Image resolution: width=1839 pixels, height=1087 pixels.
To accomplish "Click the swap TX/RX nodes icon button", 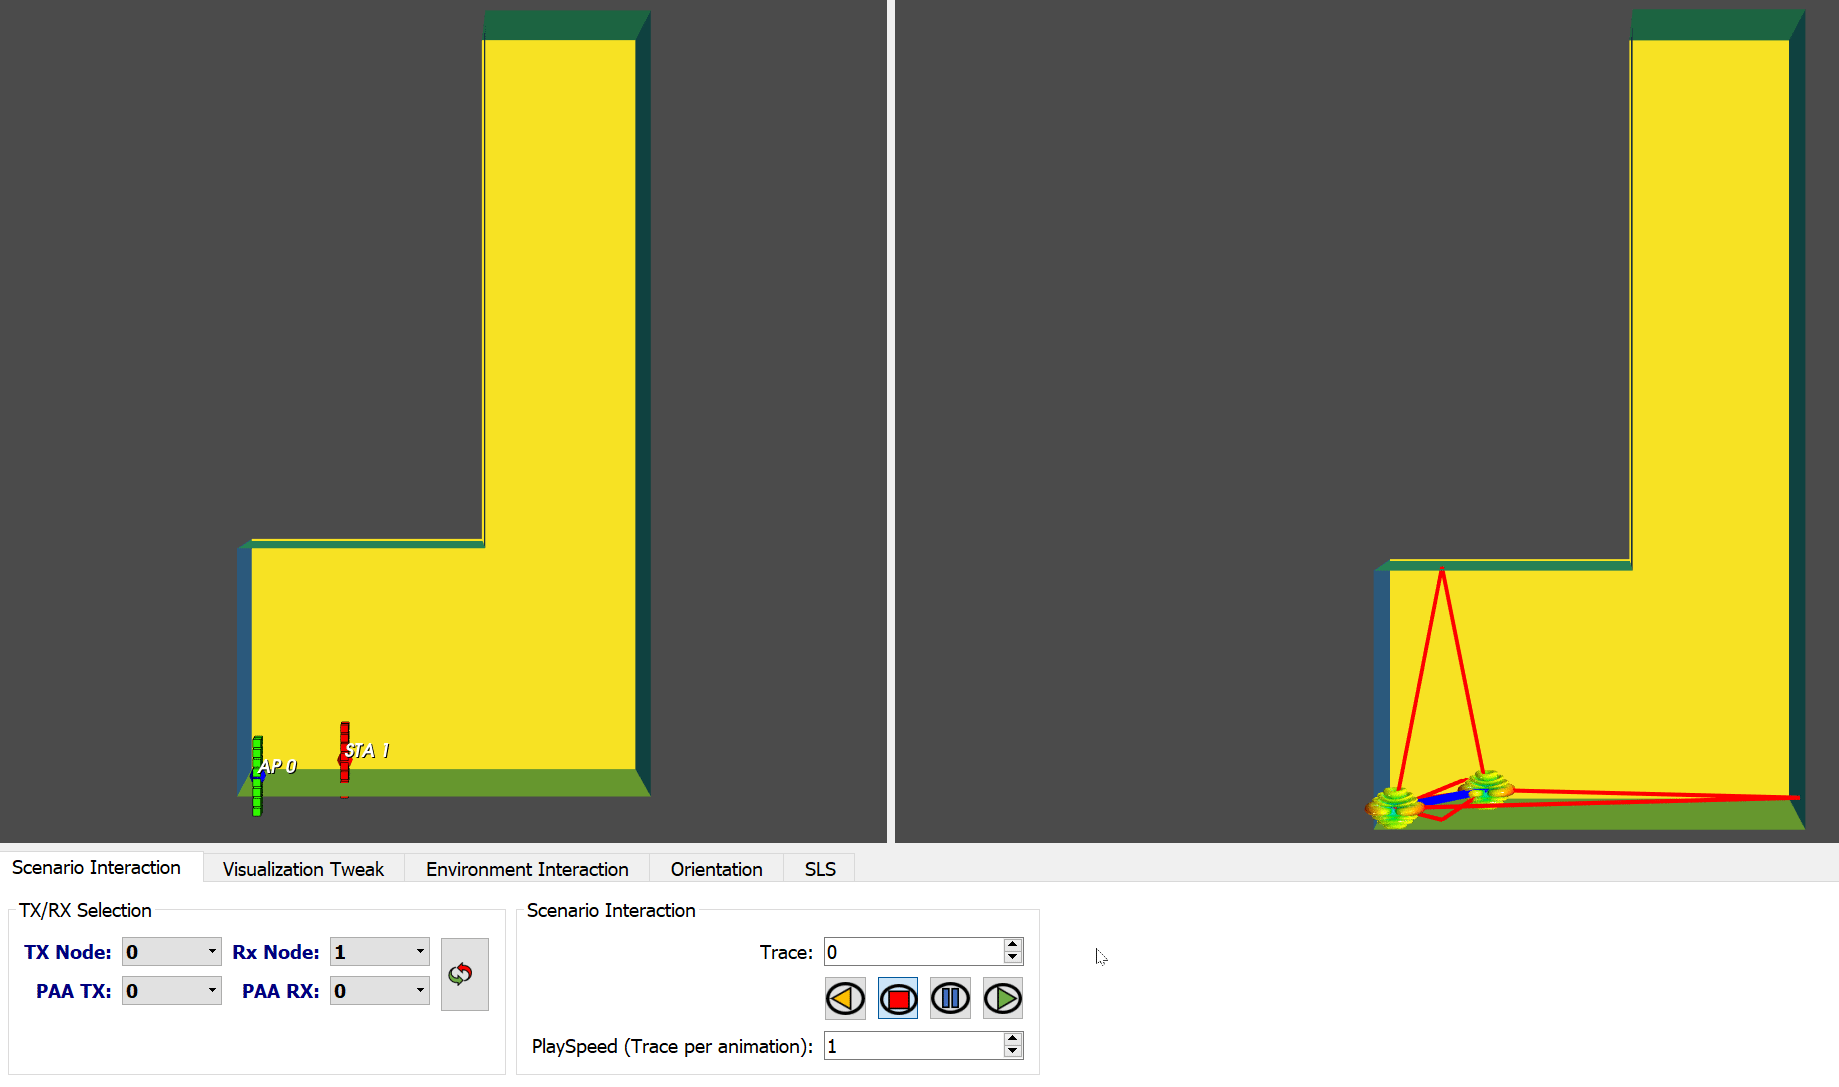I will (x=465, y=974).
